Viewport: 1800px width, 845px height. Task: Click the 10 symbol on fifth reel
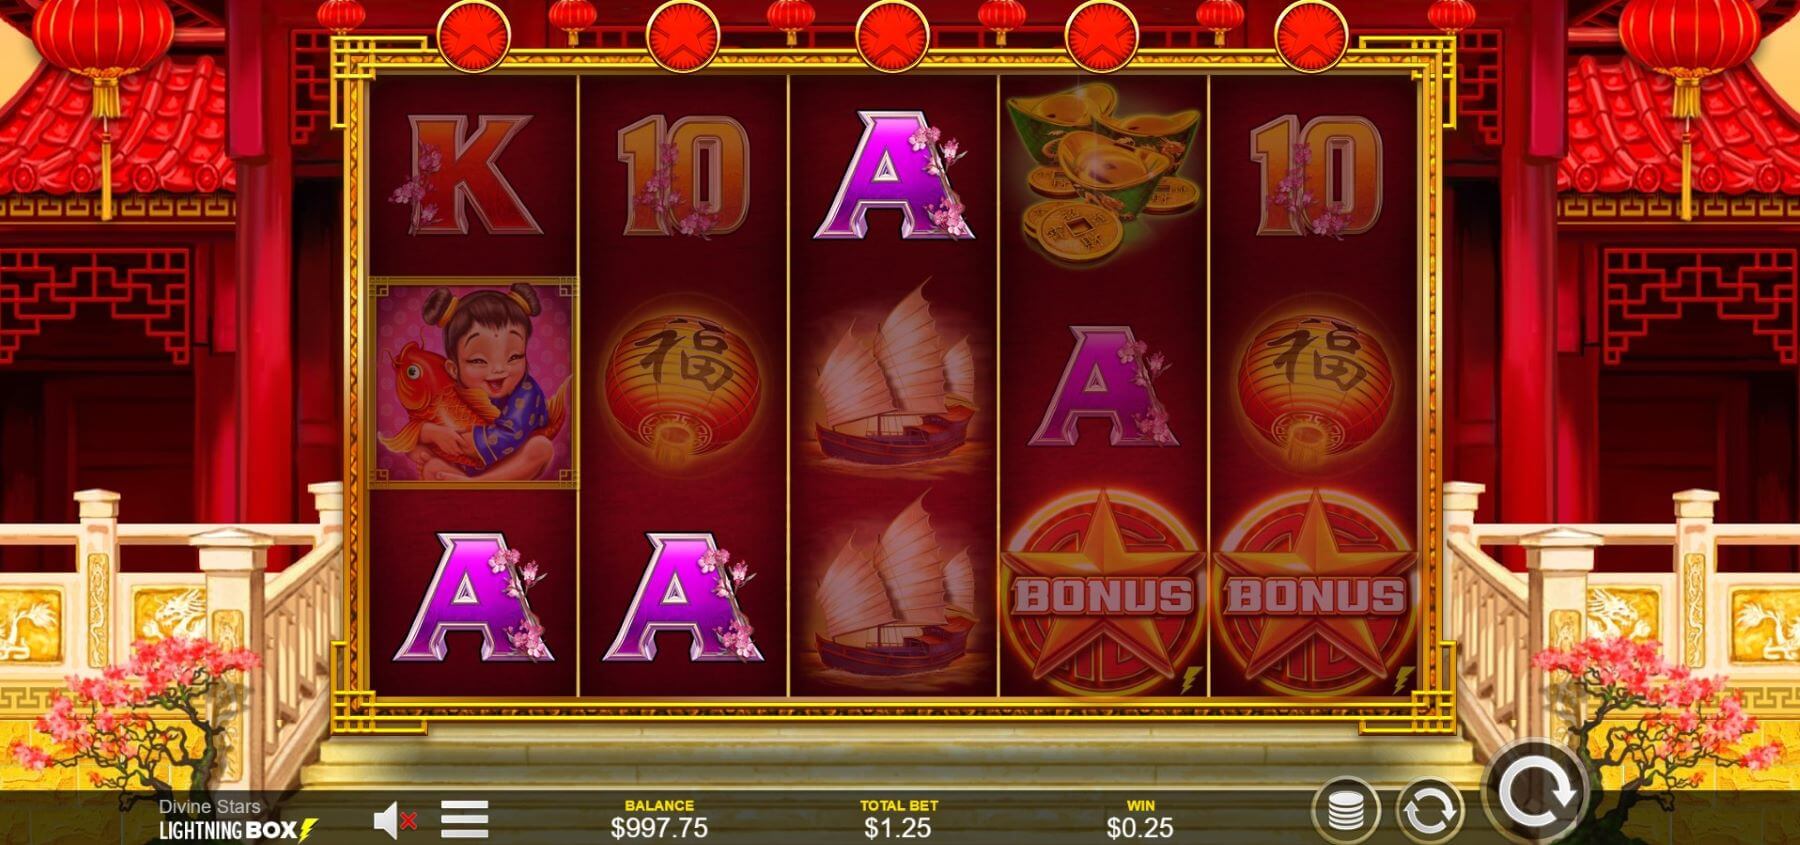[x=1314, y=175]
